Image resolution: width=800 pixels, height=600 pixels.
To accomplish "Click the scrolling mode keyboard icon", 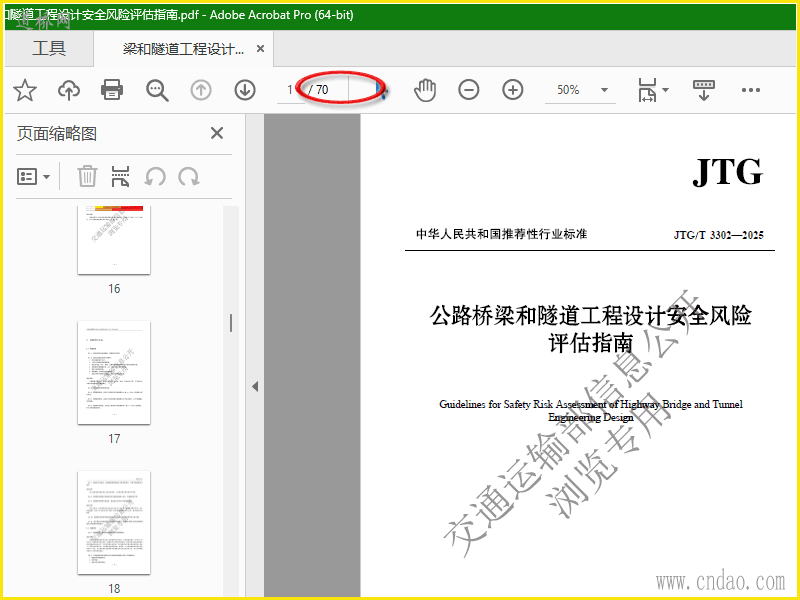I will [704, 90].
